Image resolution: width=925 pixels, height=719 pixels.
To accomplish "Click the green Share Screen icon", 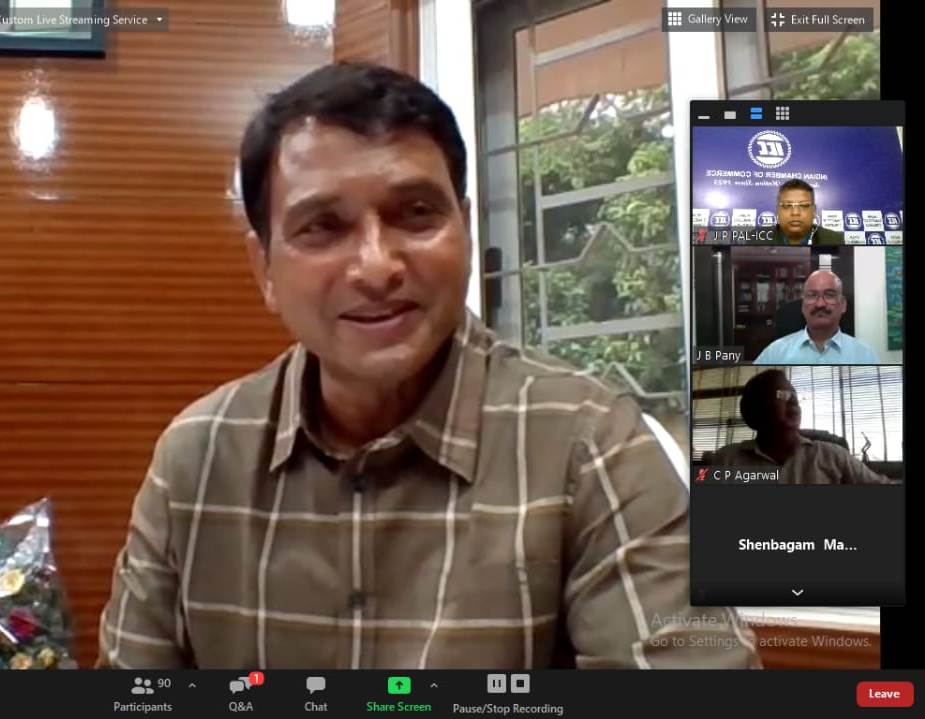I will (399, 685).
